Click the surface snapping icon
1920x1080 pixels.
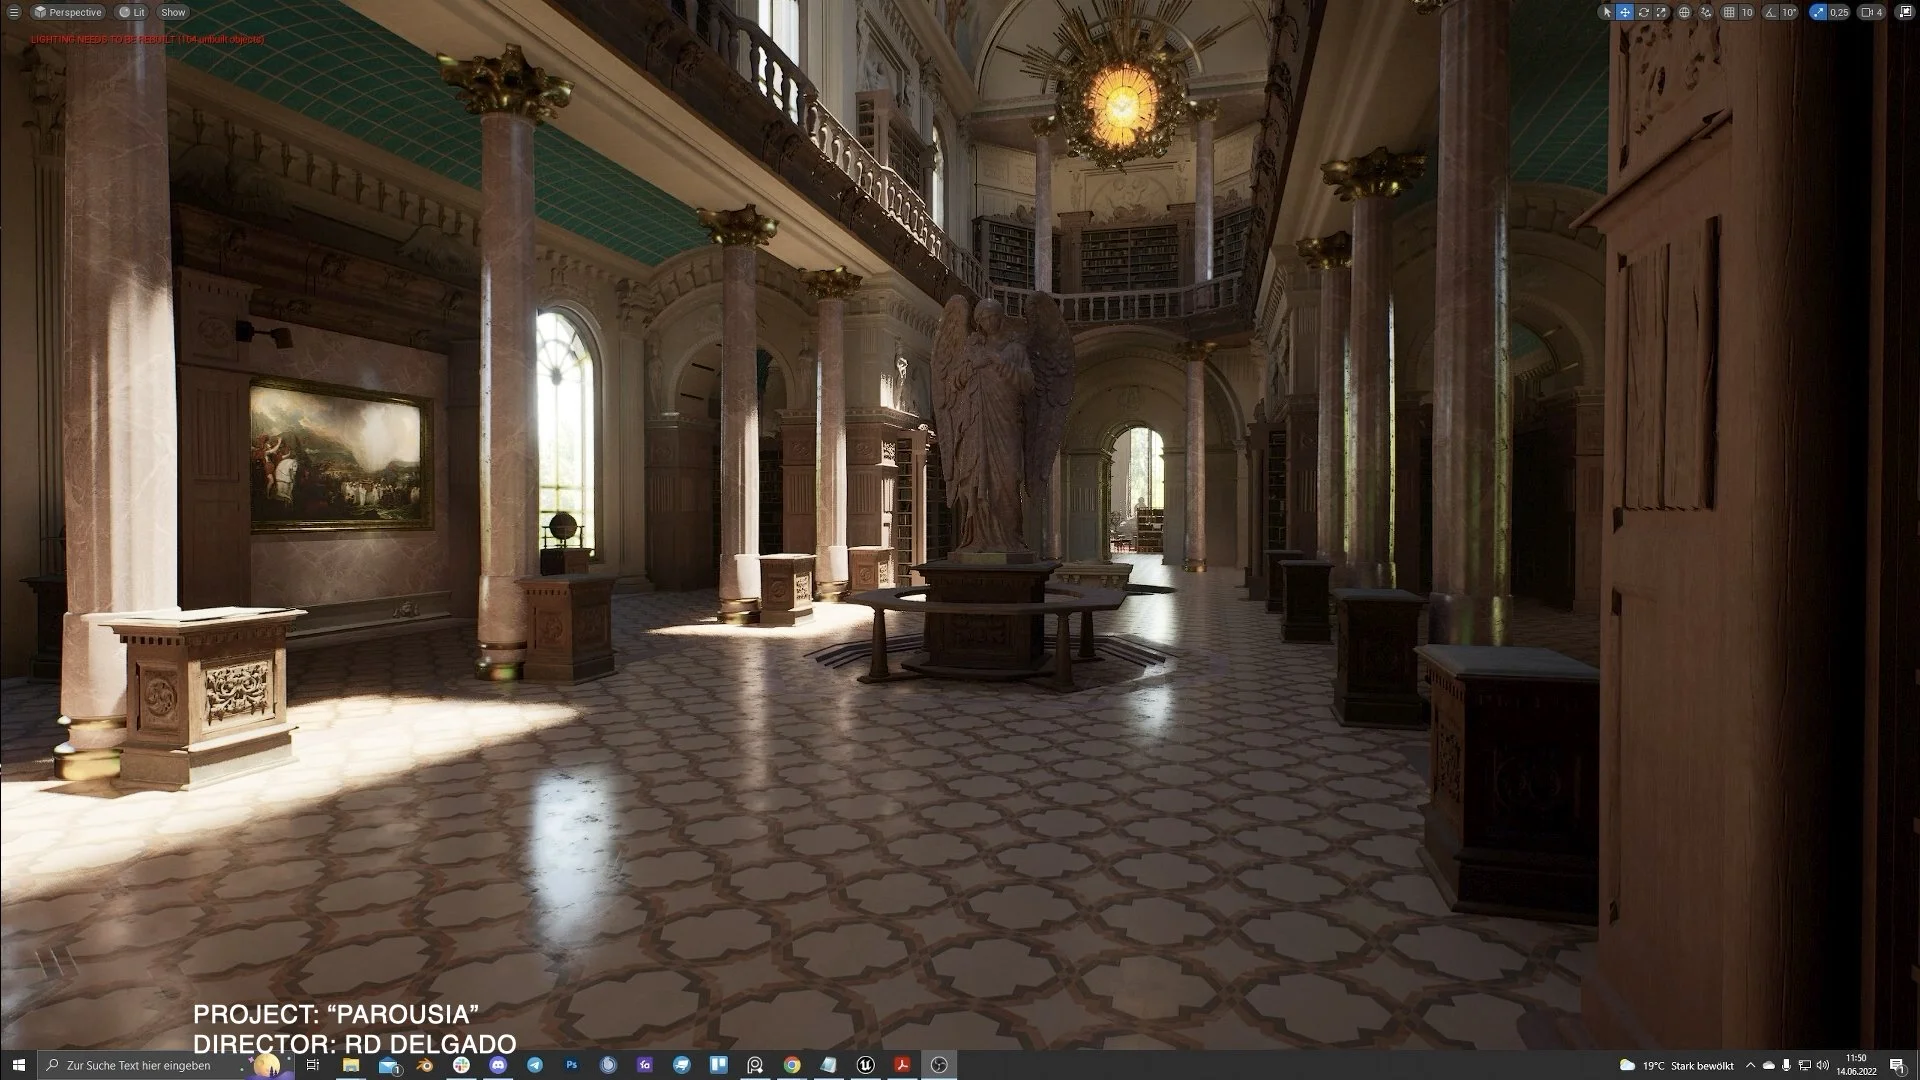(x=1706, y=12)
